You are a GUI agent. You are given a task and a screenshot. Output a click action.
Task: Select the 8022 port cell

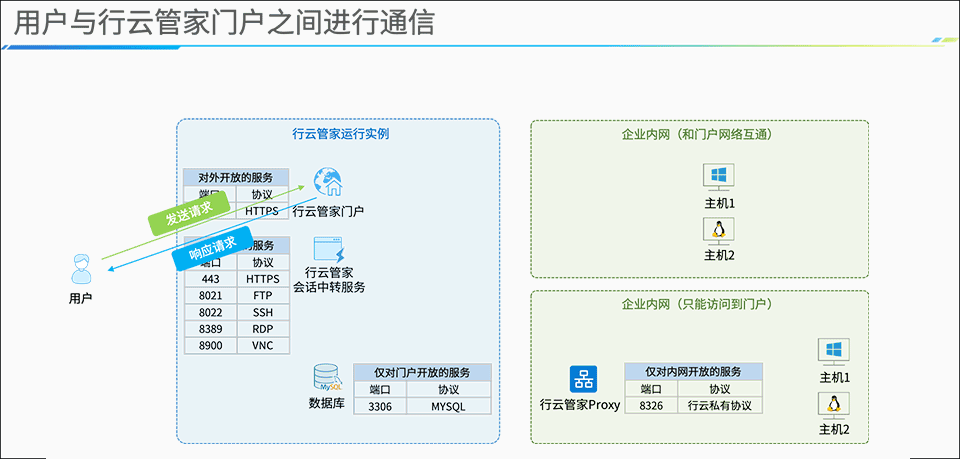(210, 312)
